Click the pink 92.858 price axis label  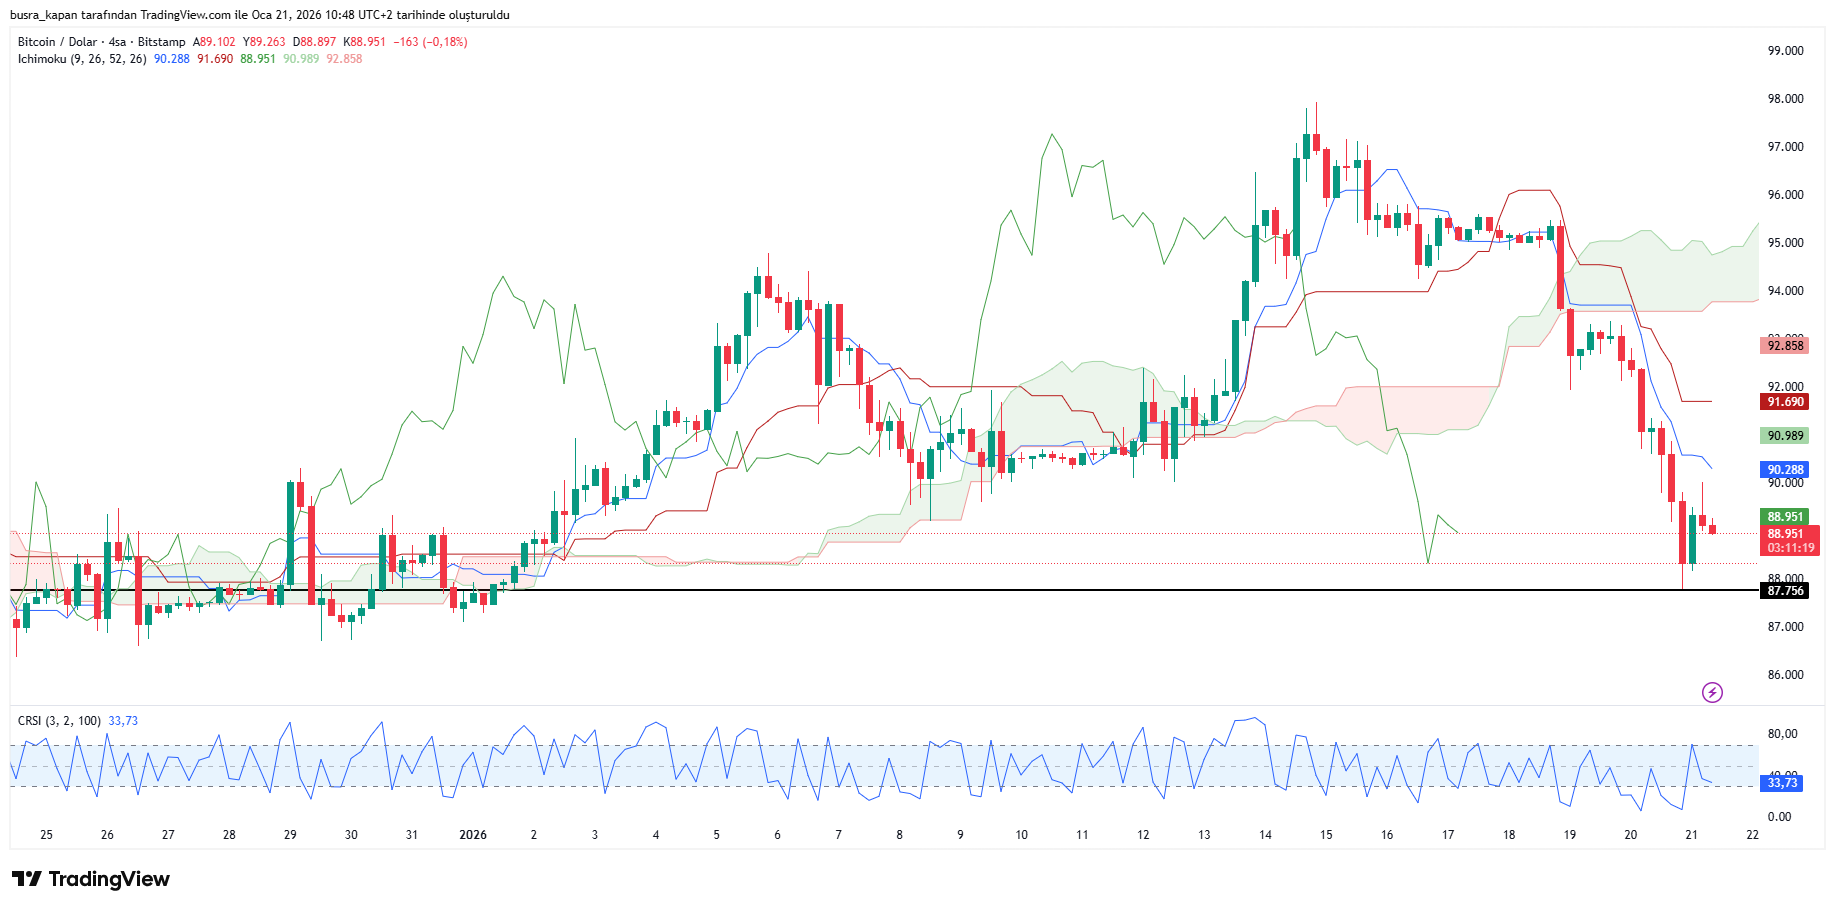coord(1785,346)
